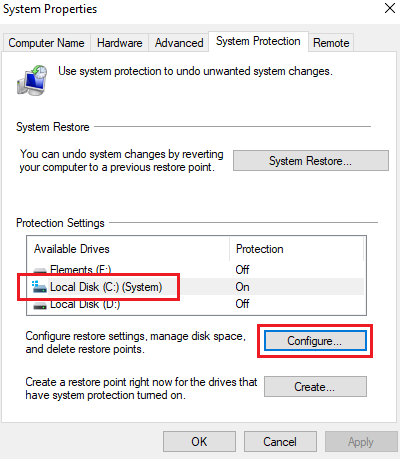Switch to the Computer Name tab
Screen dimensions: 400x459
(46, 43)
